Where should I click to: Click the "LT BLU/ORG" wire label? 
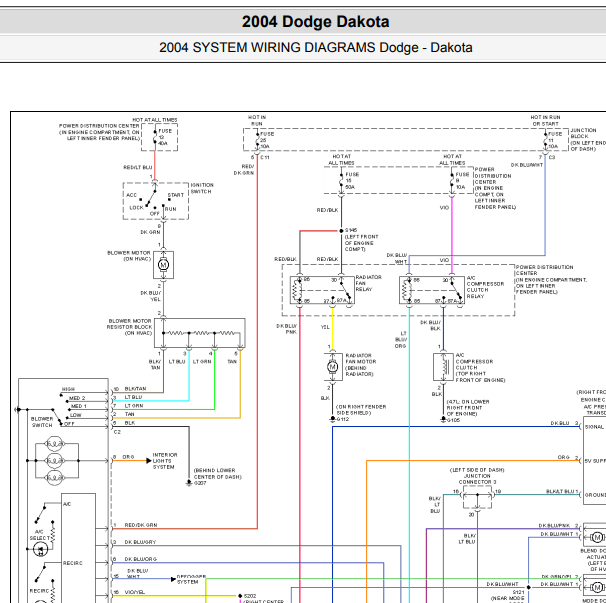(401, 339)
